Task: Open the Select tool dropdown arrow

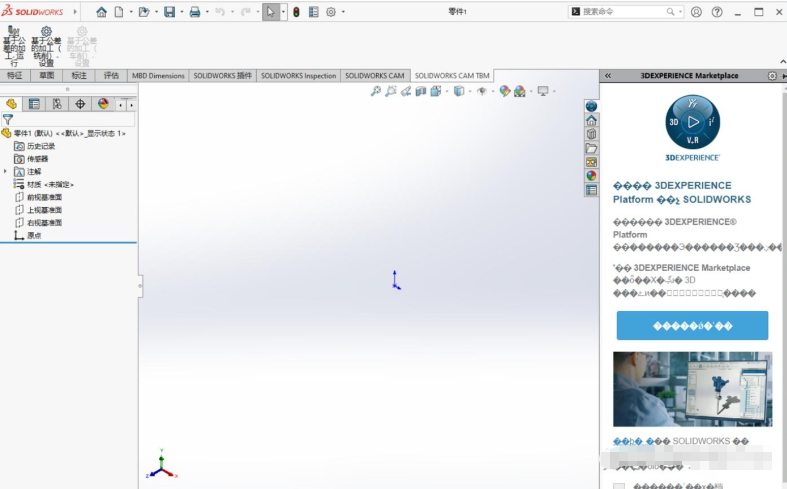Action: click(284, 12)
